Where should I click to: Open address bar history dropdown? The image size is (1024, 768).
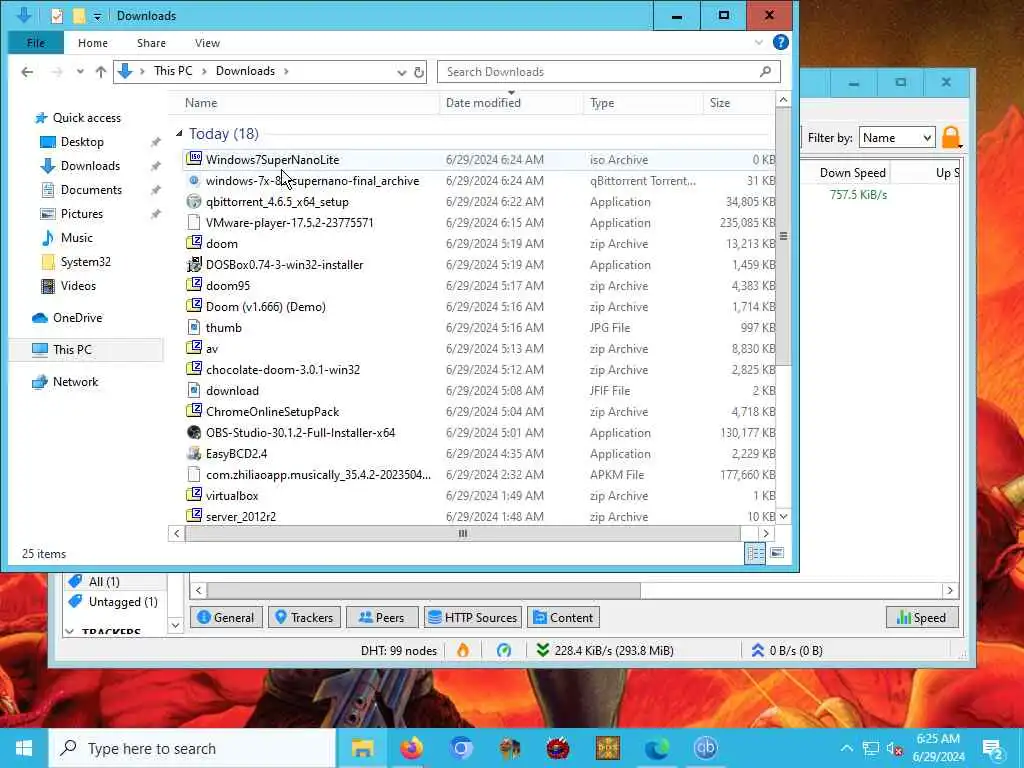(x=402, y=72)
